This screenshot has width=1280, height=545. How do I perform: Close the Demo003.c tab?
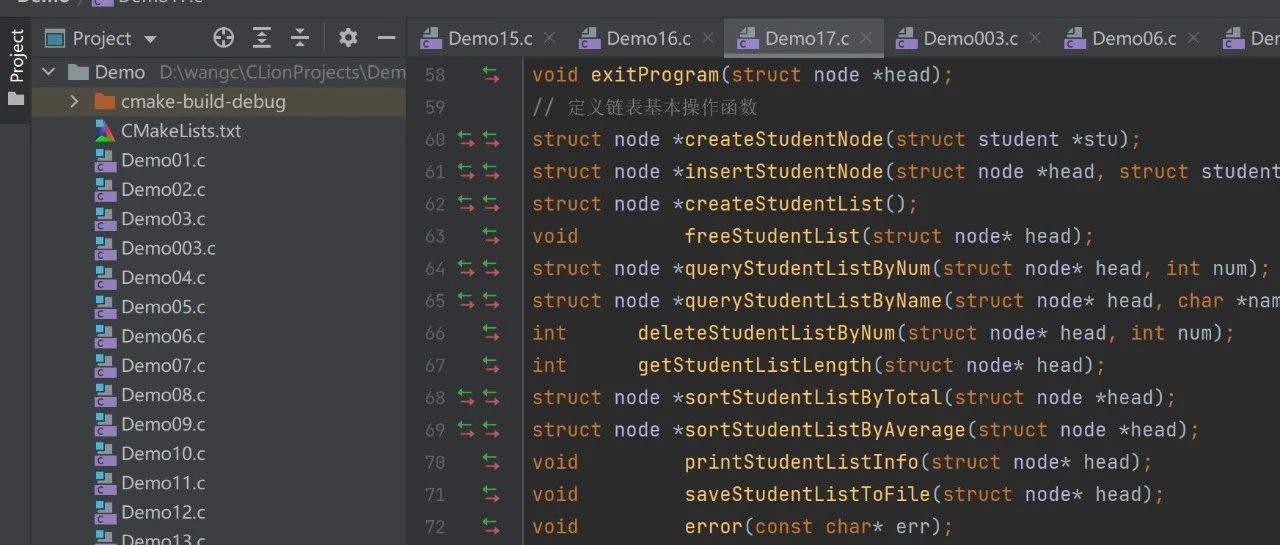pyautogui.click(x=1035, y=39)
